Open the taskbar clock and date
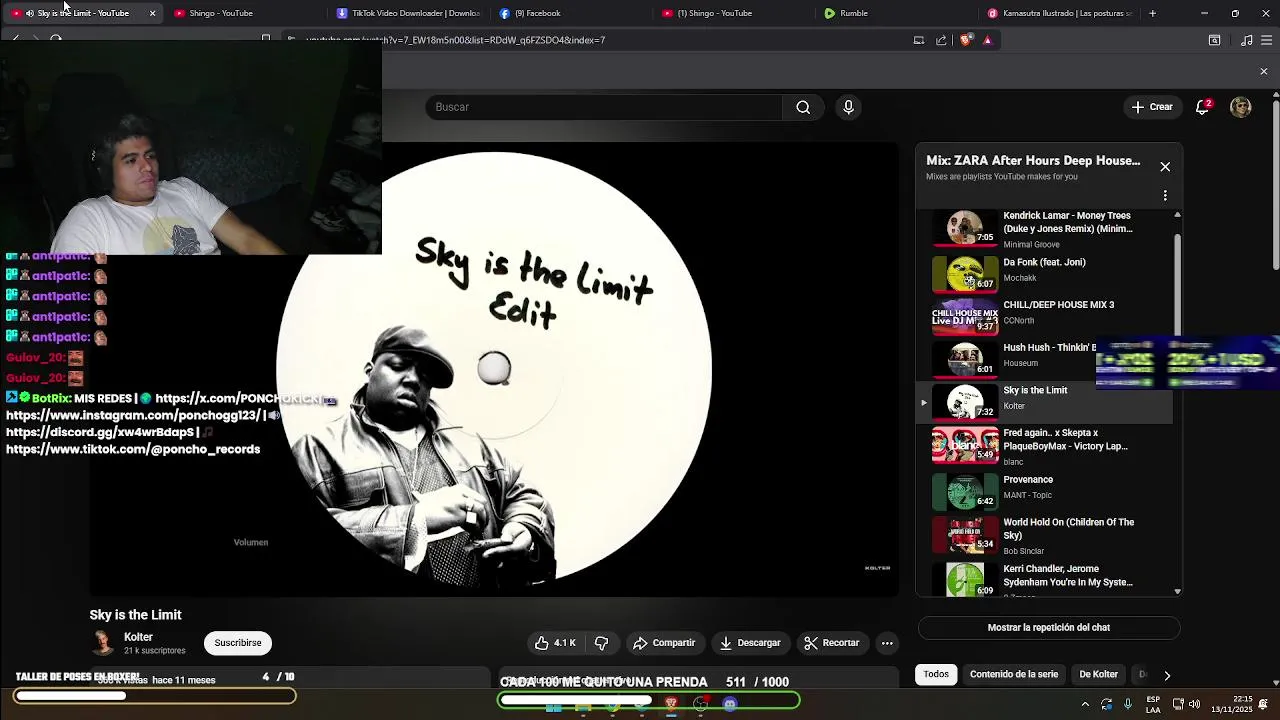The height and width of the screenshot is (720, 1280). [x=1232, y=704]
